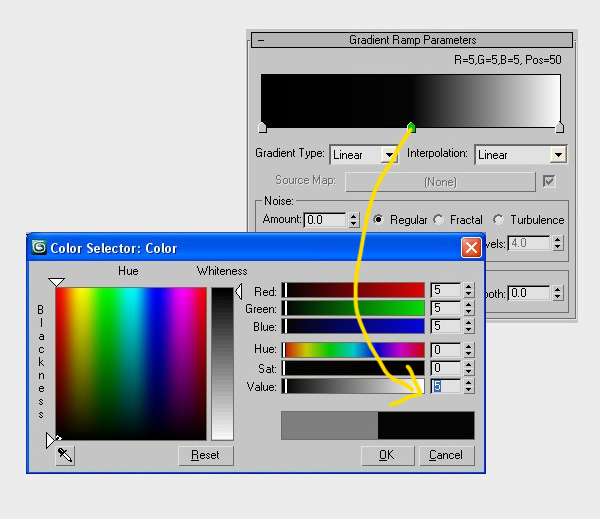600x519 pixels.
Task: Collapse the Gradient Ramp Parameters rollout
Action: (261, 41)
